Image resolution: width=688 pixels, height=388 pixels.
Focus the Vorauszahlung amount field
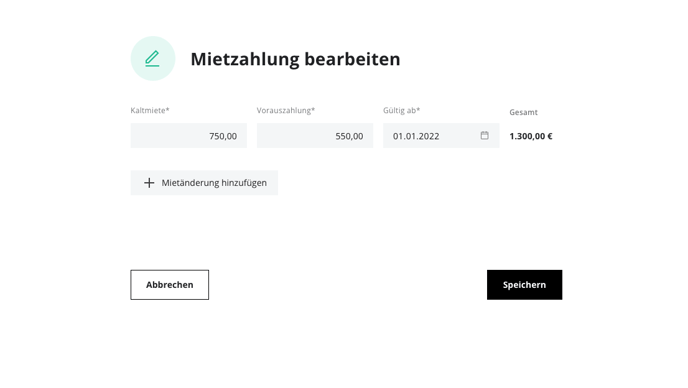[x=315, y=136]
